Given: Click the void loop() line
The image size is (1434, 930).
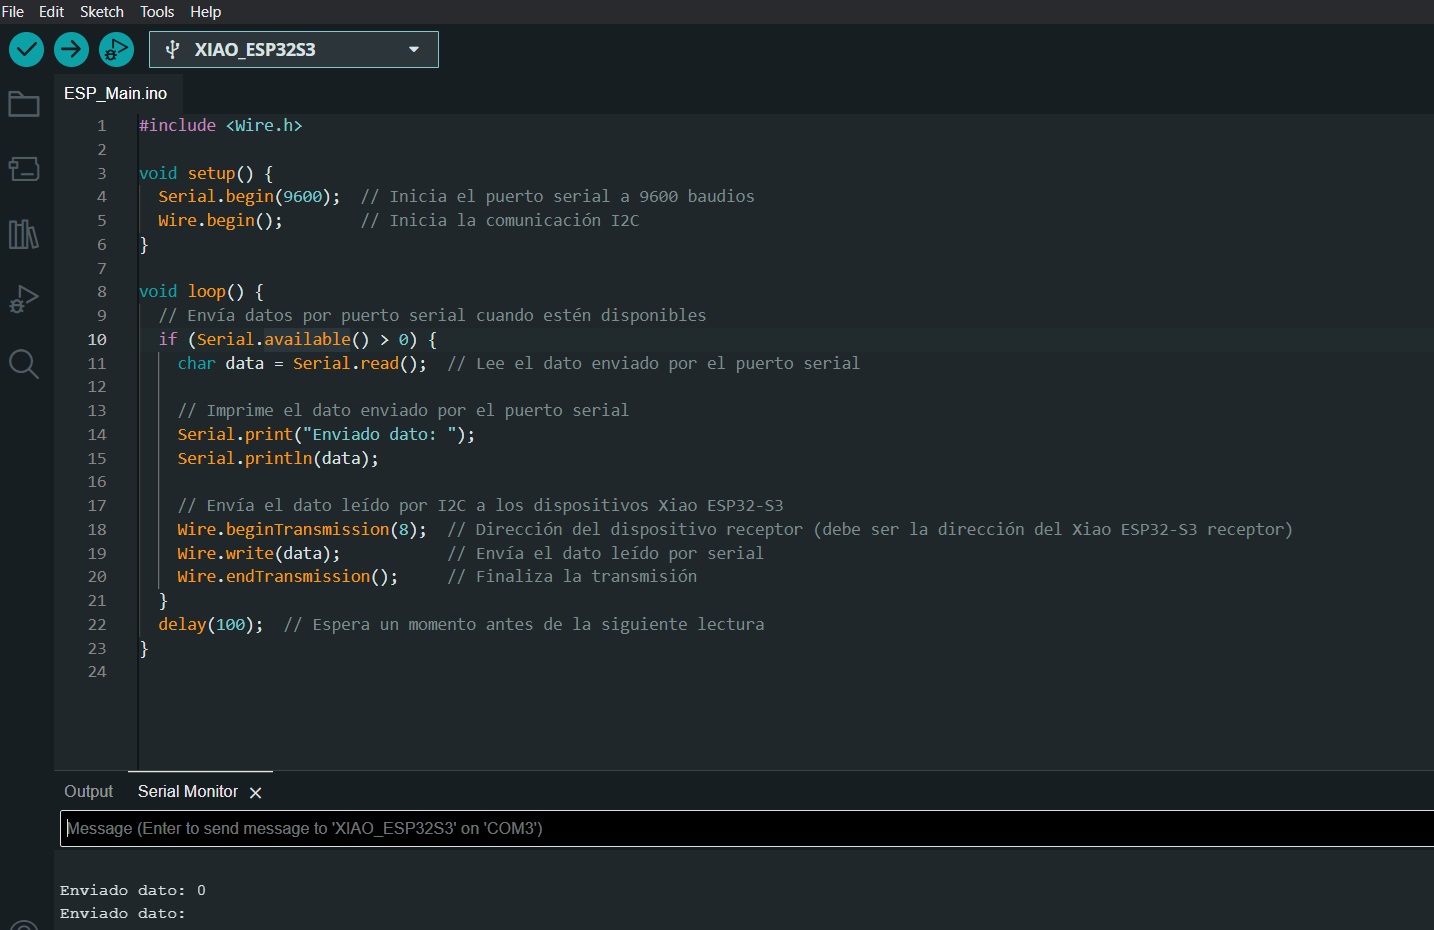Looking at the screenshot, I should point(201,291).
